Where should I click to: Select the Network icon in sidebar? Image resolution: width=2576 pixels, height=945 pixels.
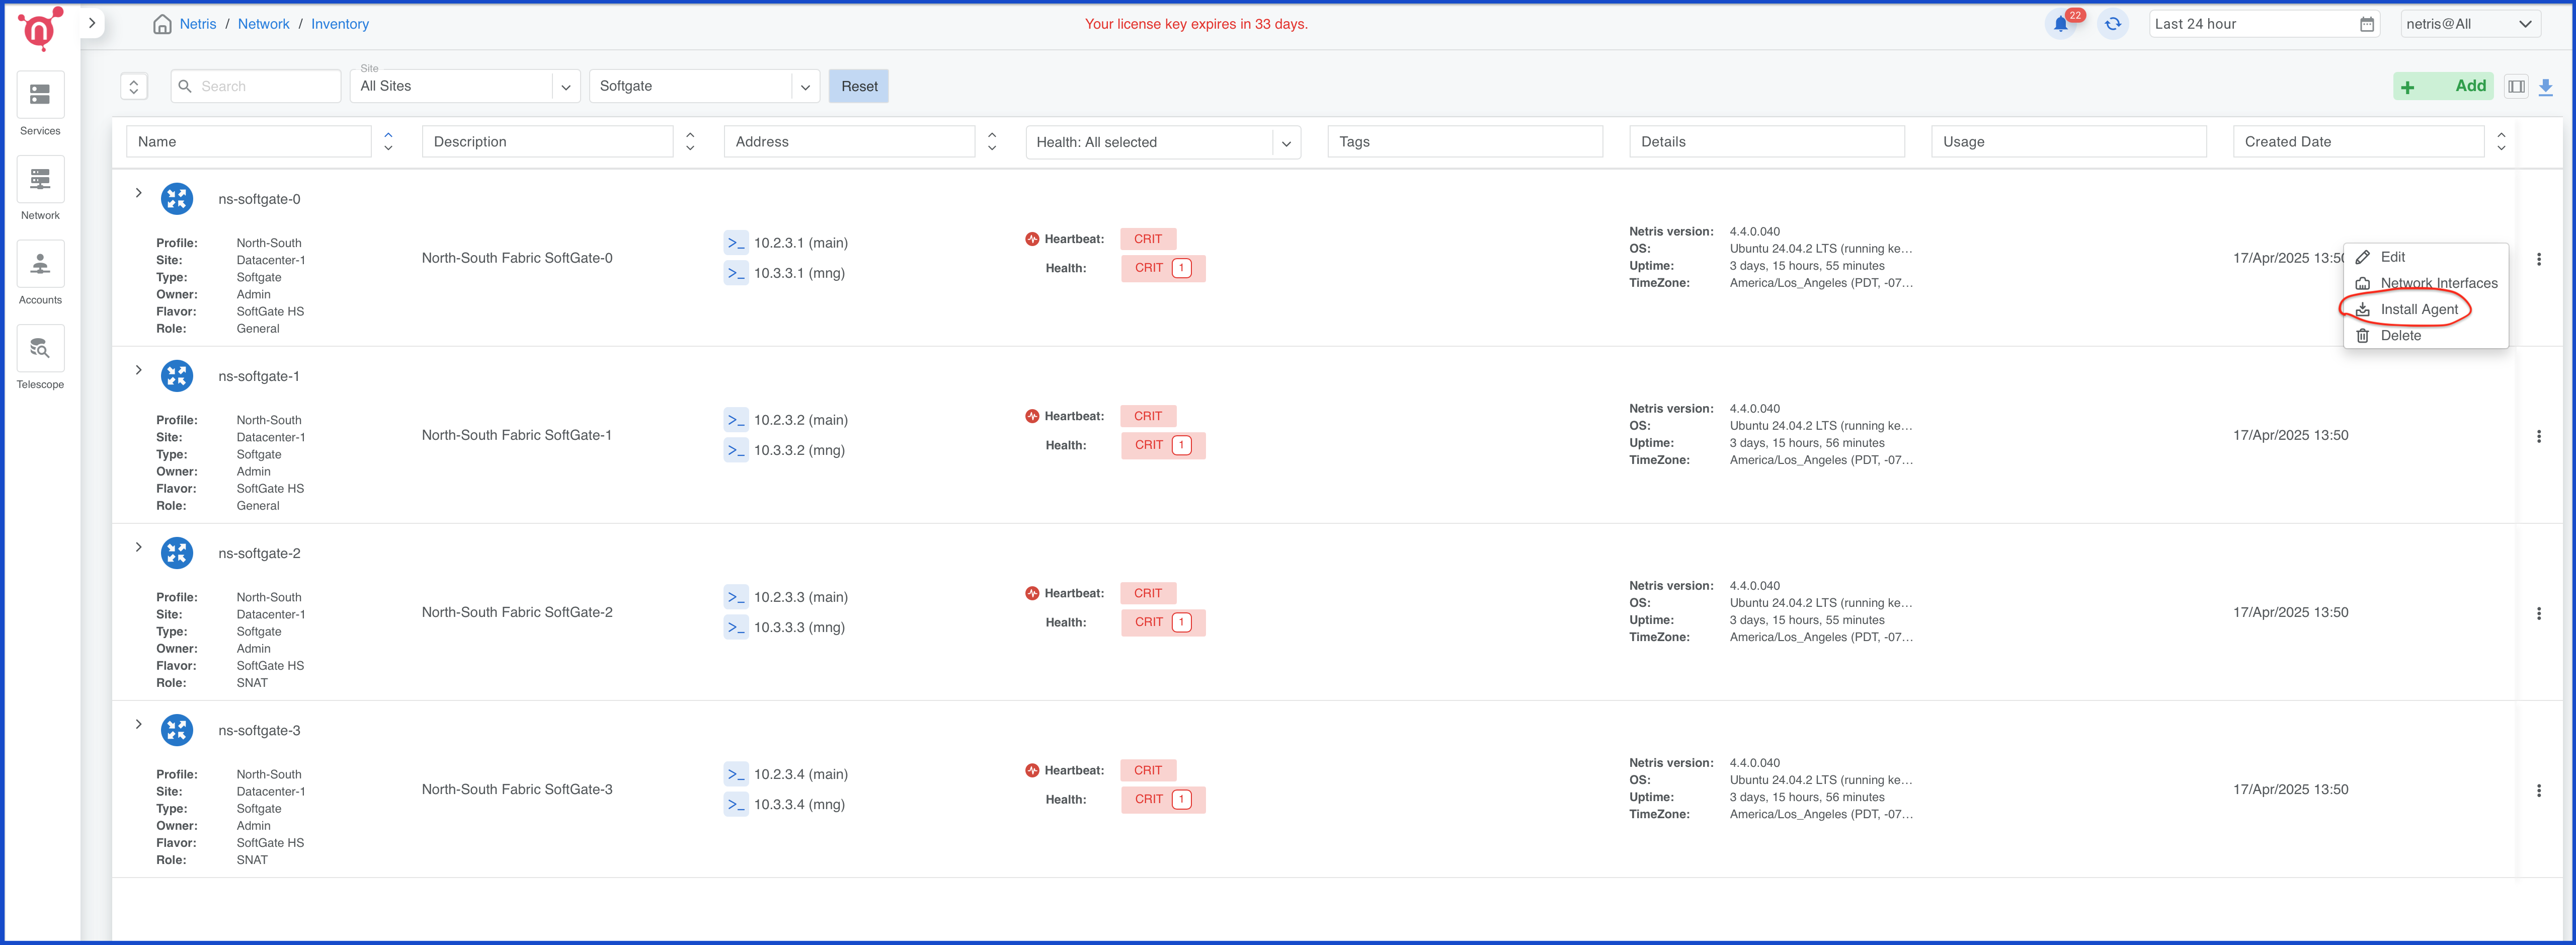click(x=40, y=188)
